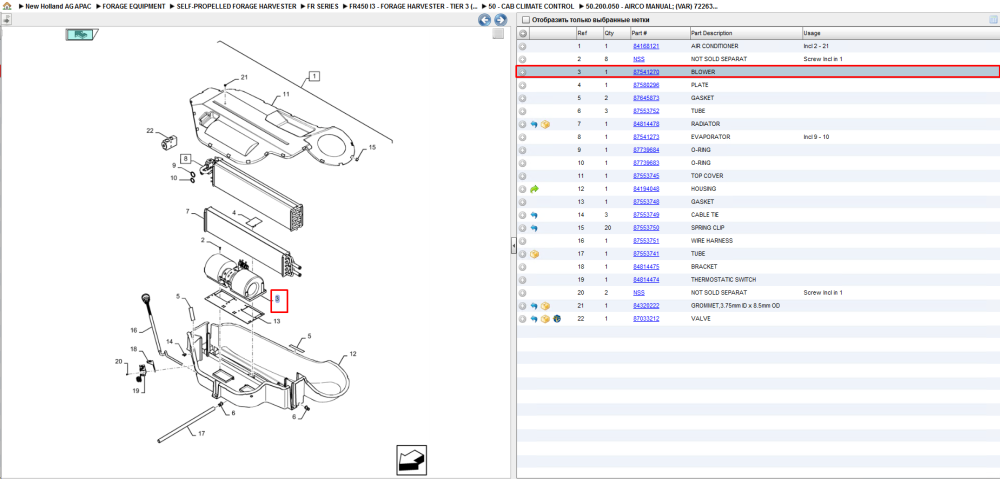Open part number 87033212 link
Image resolution: width=1000 pixels, height=479 pixels.
pos(645,319)
